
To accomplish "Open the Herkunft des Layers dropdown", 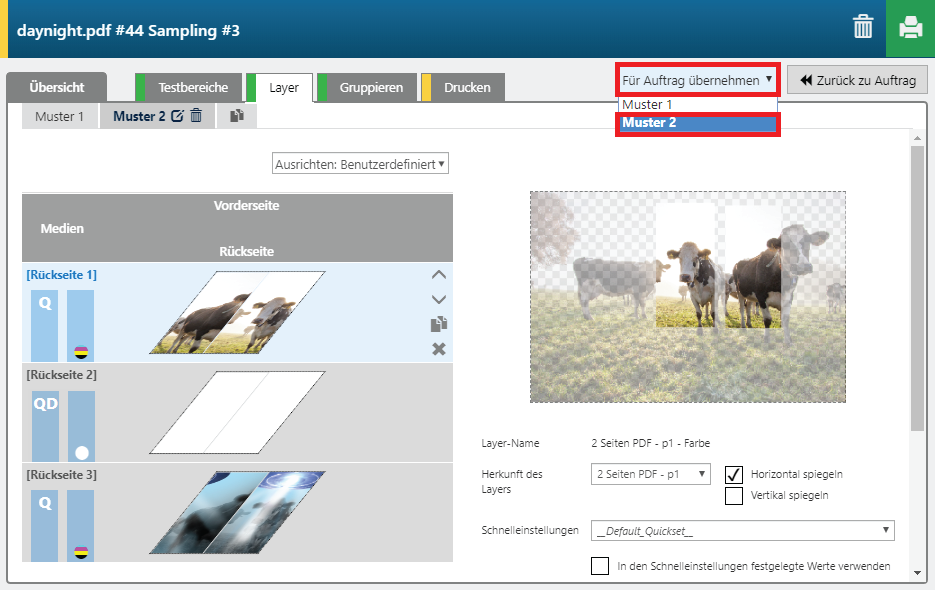I will [650, 474].
